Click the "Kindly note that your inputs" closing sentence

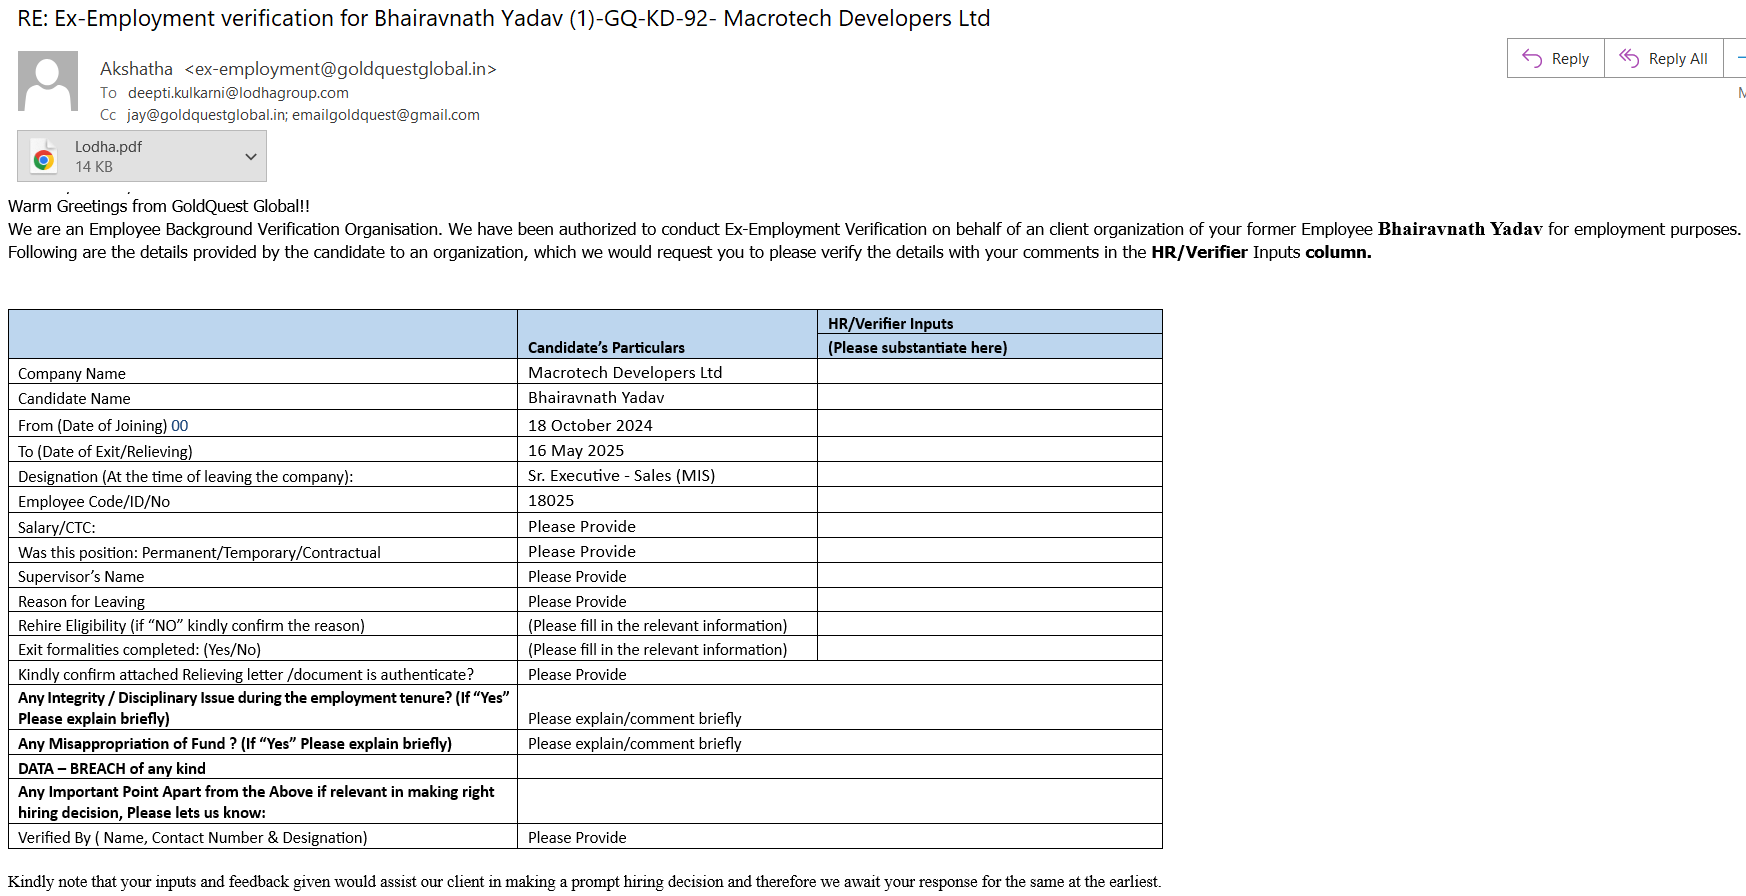[584, 881]
